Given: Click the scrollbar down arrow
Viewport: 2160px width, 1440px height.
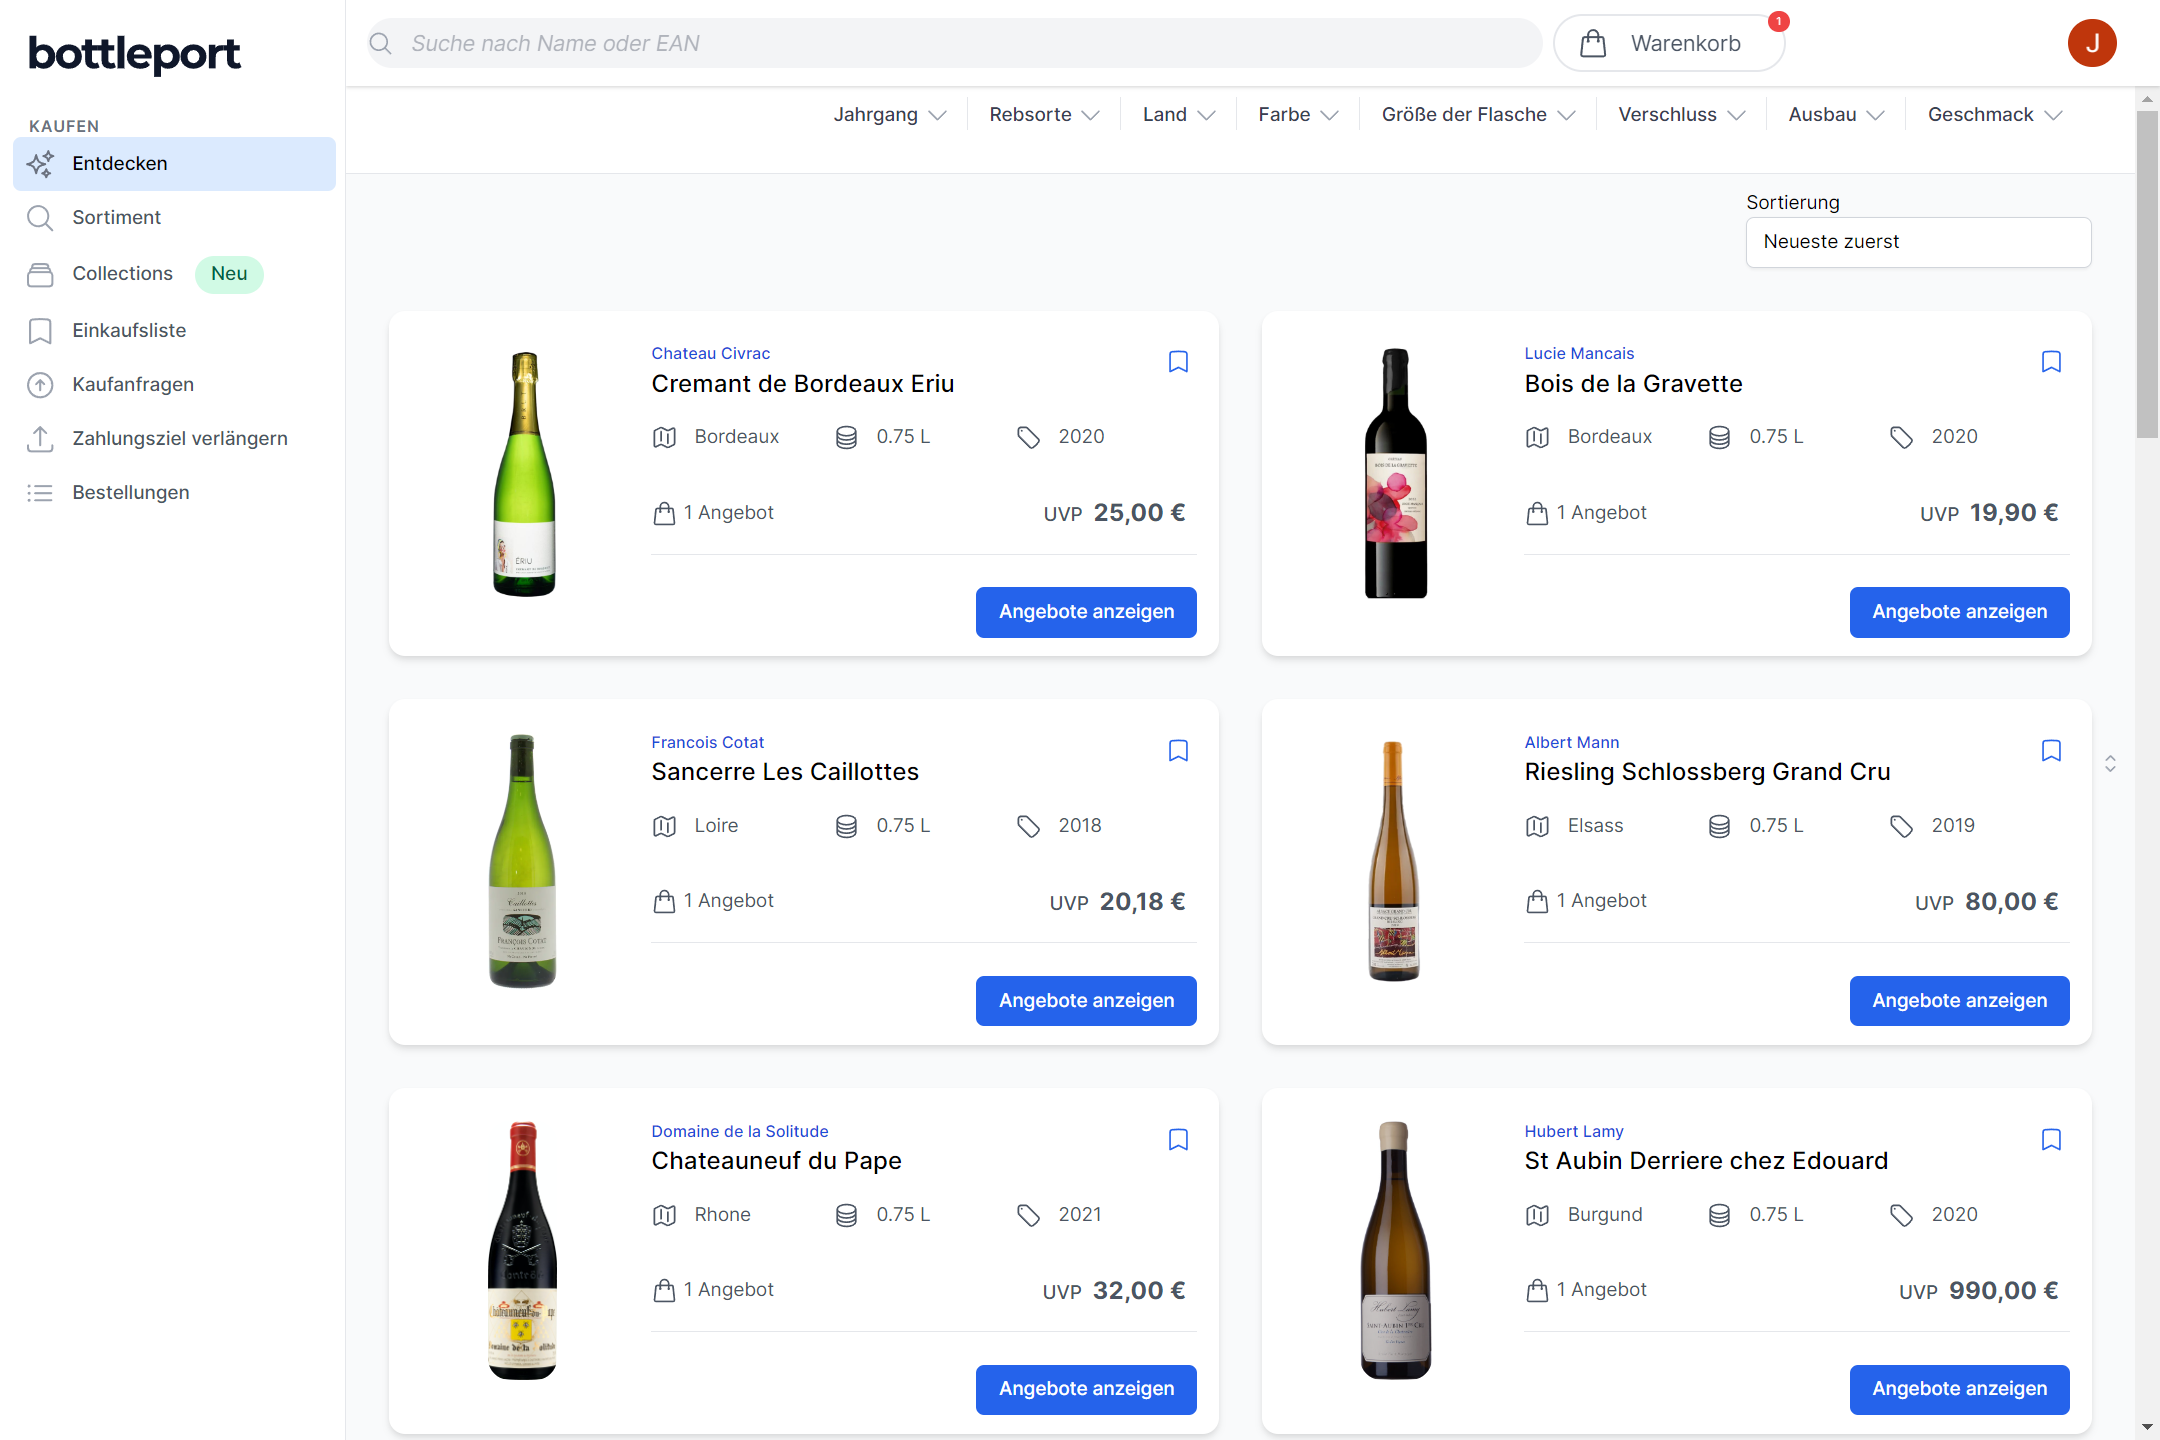Looking at the screenshot, I should coord(2147,1427).
